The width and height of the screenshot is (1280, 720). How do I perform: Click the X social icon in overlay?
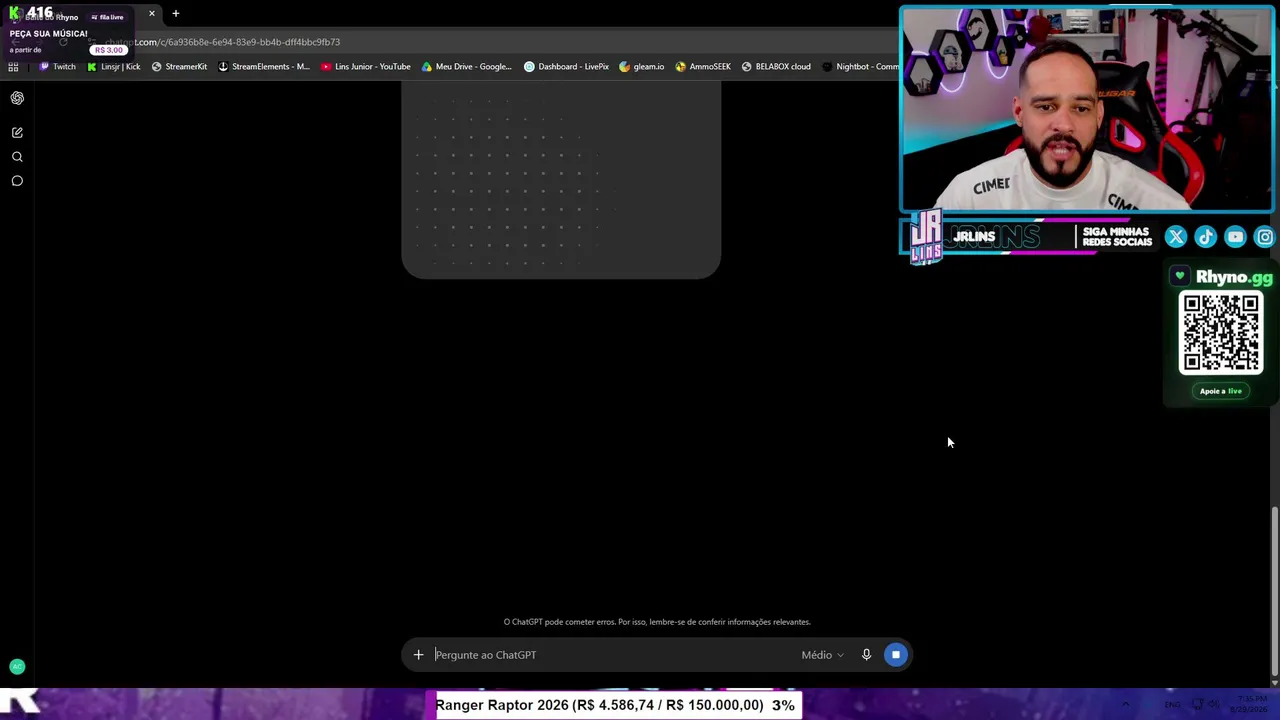[x=1175, y=237]
